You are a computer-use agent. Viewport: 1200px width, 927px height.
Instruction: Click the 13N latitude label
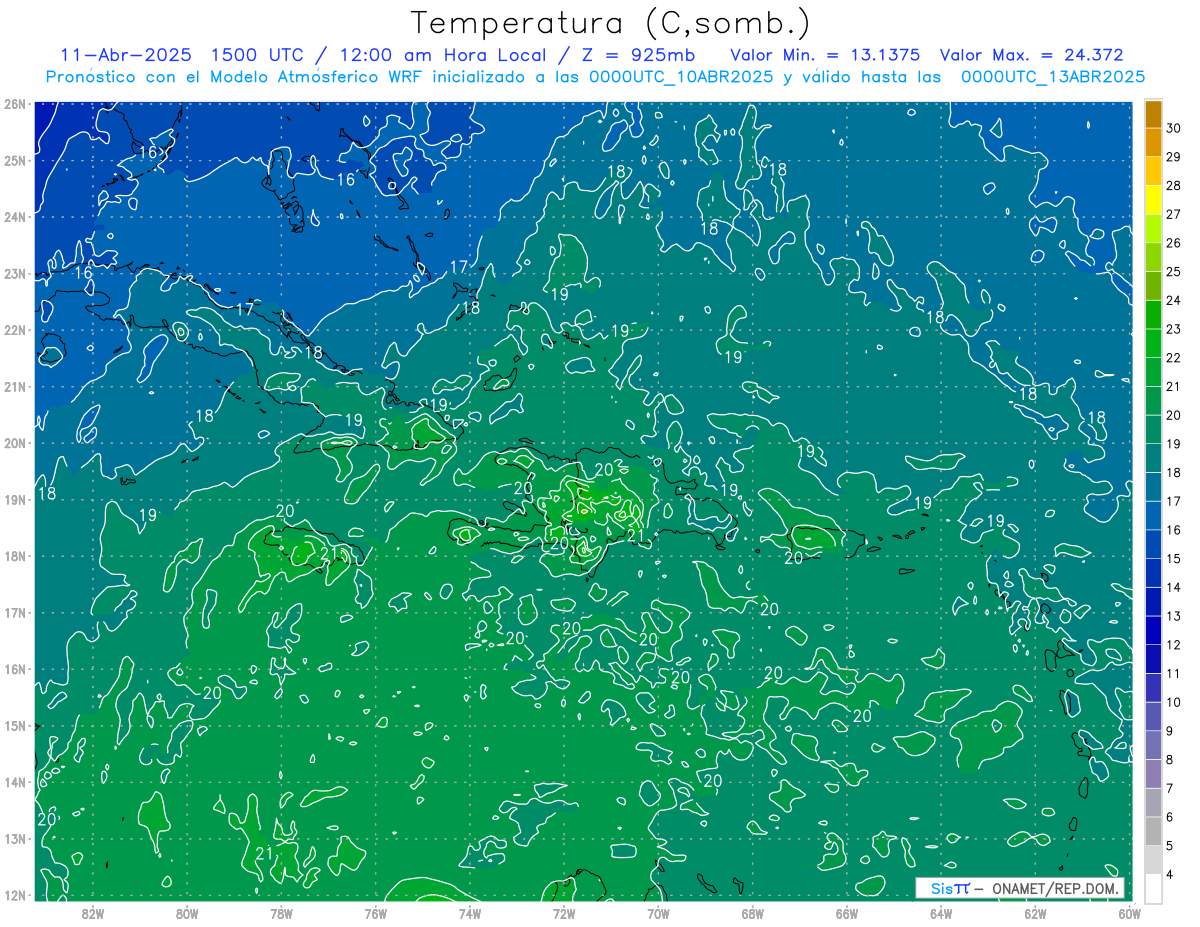[x=14, y=838]
